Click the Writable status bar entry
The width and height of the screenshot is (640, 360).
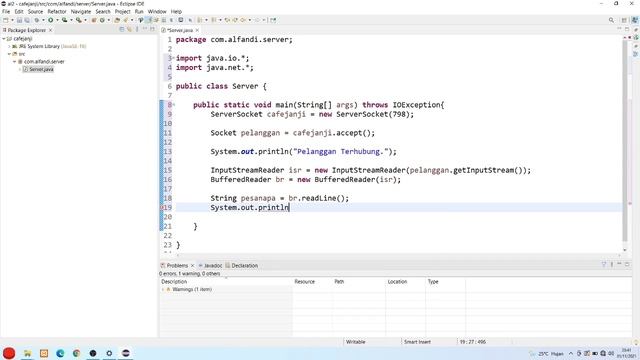click(x=356, y=342)
